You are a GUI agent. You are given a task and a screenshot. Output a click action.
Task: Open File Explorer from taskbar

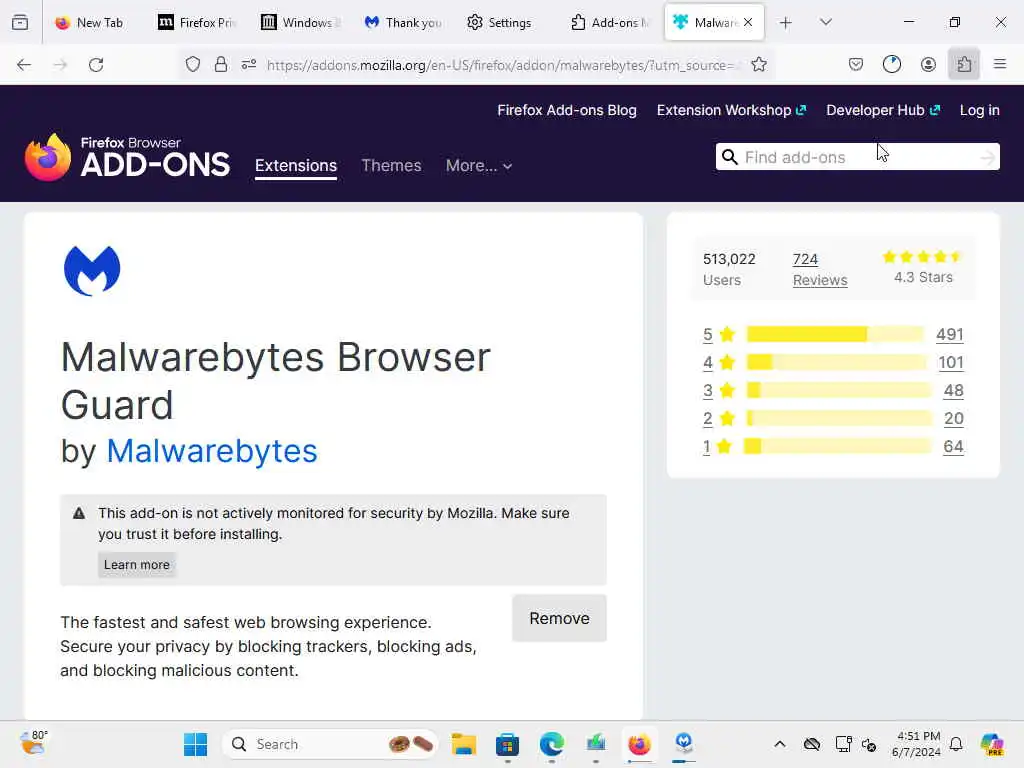pyautogui.click(x=464, y=744)
